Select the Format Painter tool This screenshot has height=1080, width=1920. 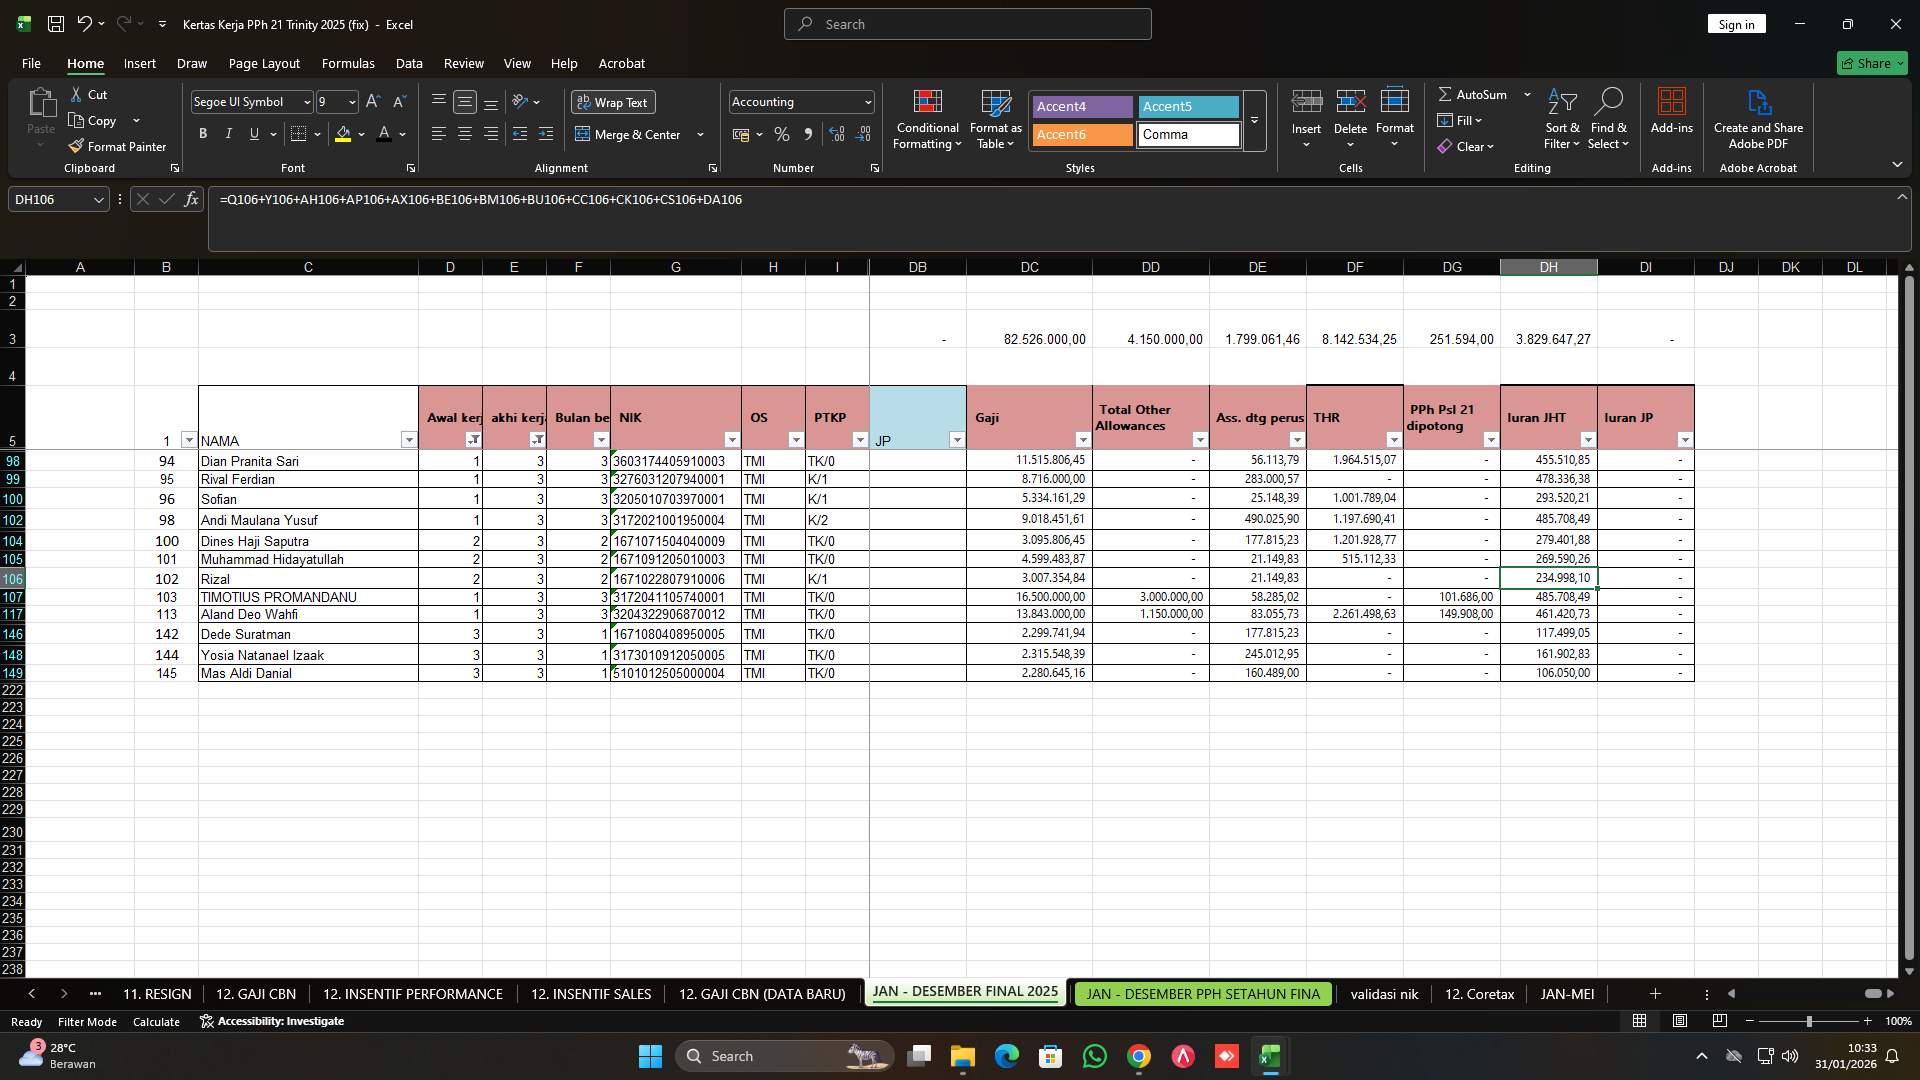click(x=117, y=146)
